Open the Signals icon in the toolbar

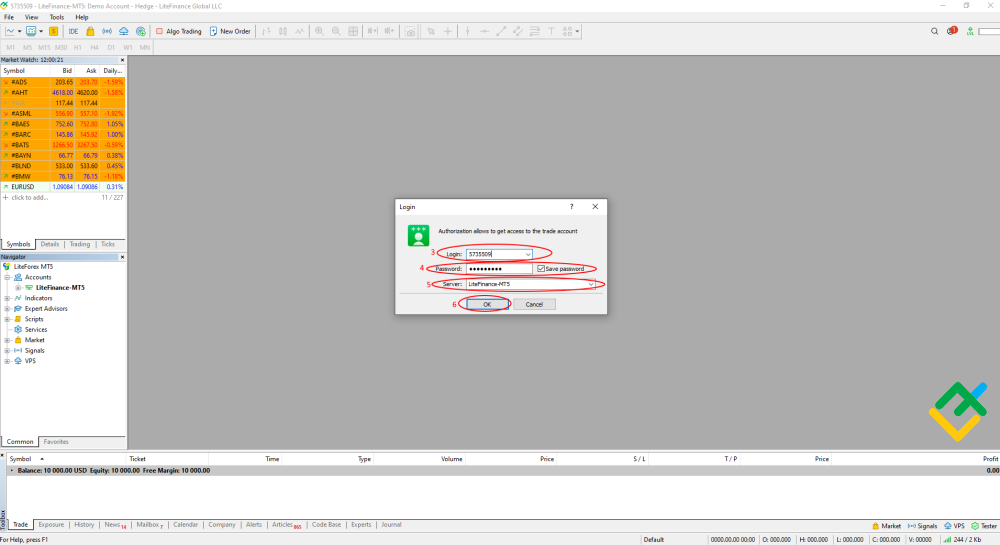click(107, 31)
